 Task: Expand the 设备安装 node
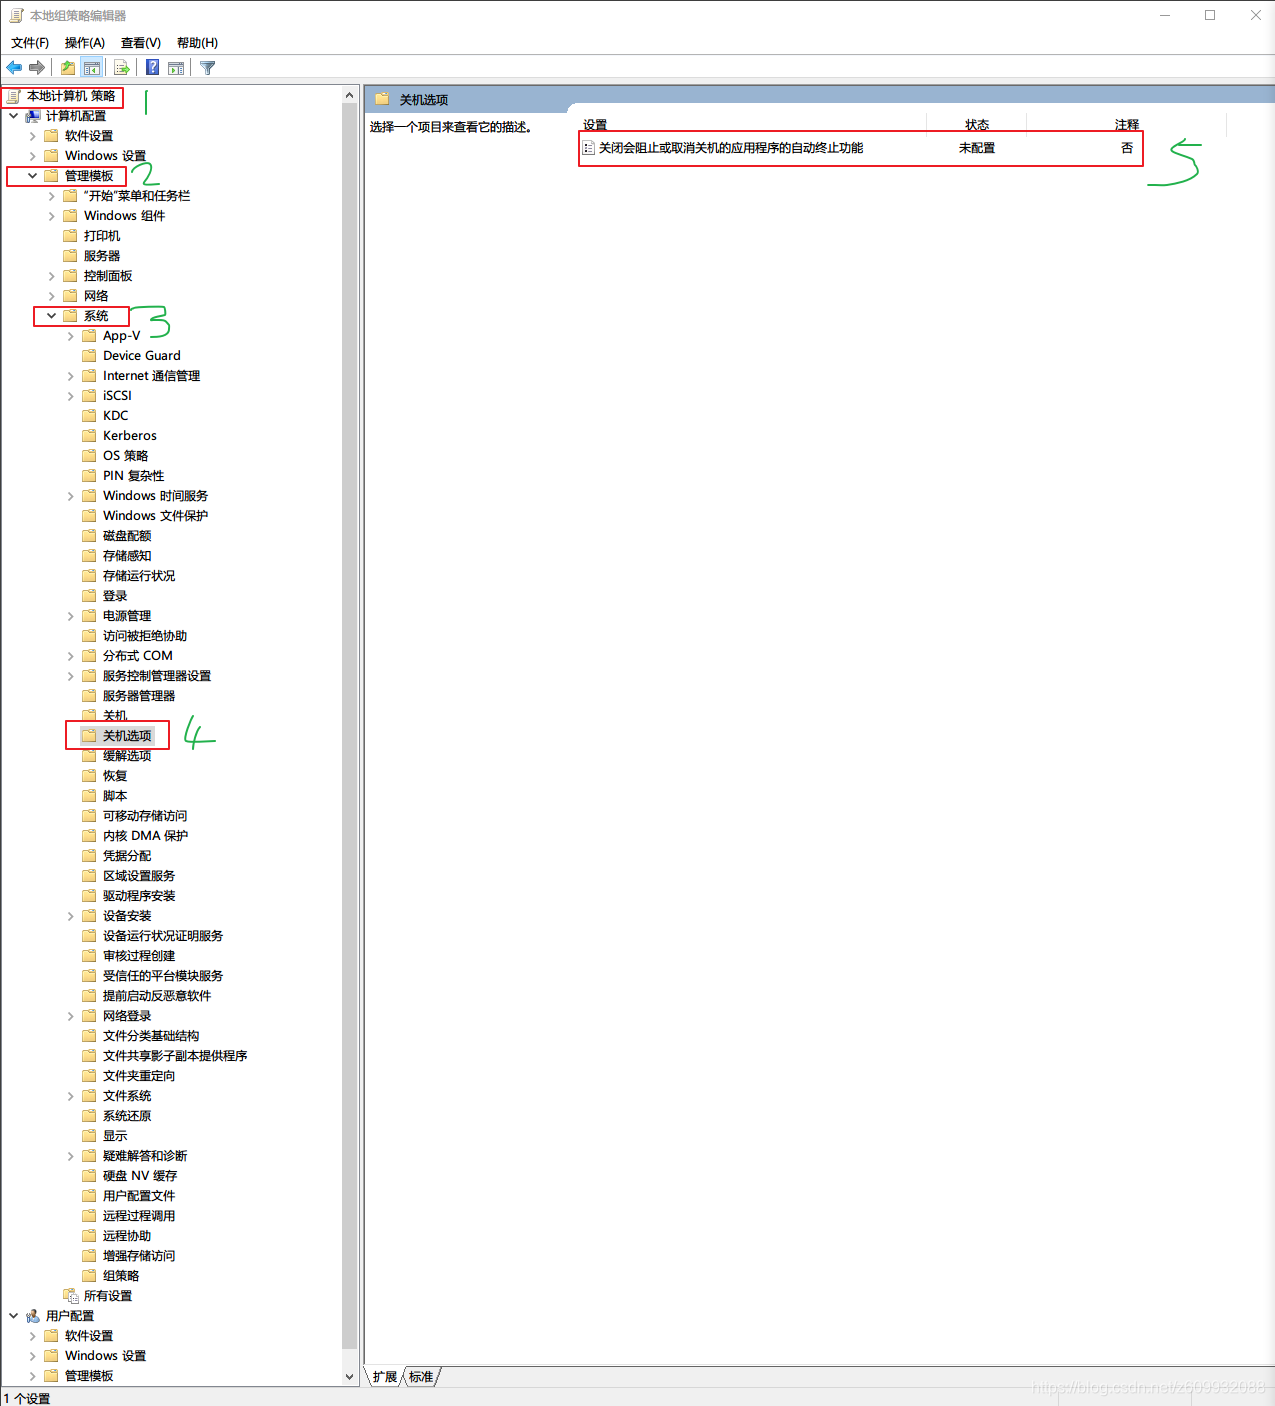coord(70,916)
